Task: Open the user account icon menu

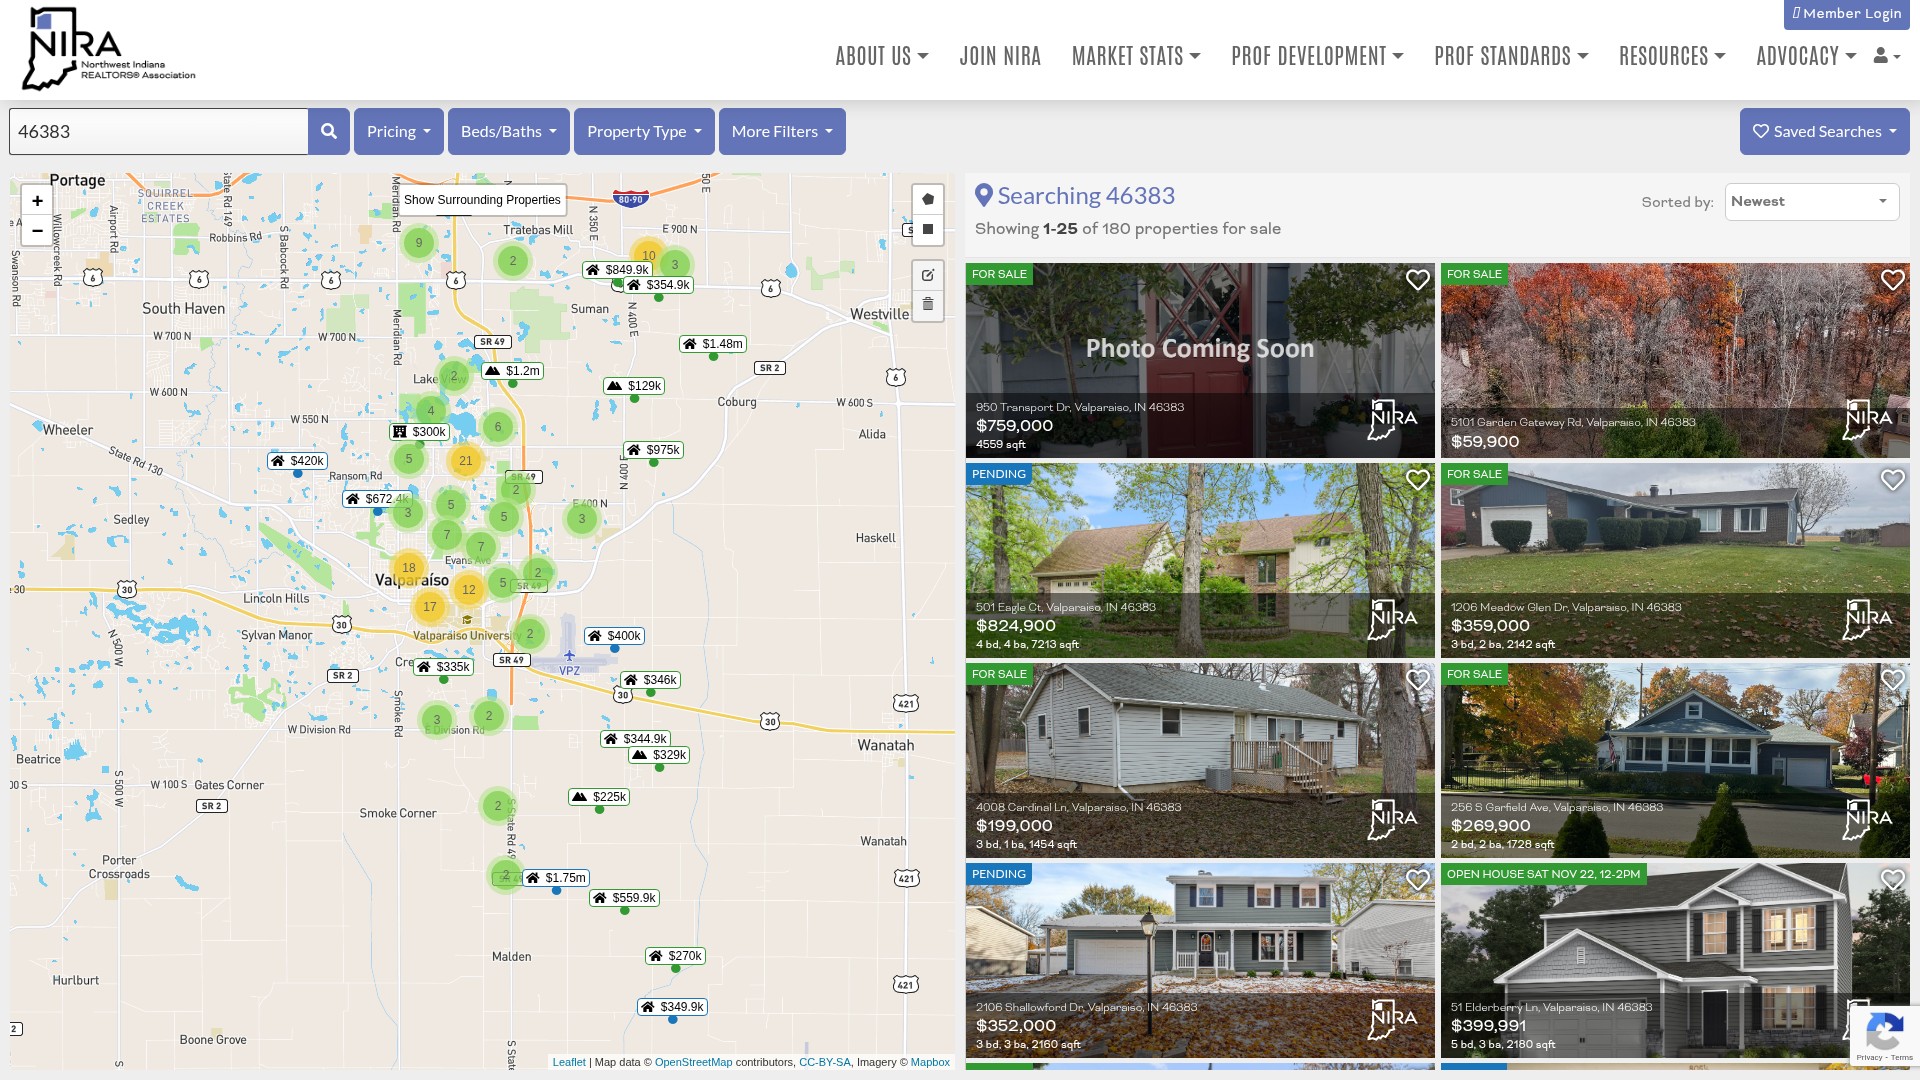Action: click(1886, 56)
